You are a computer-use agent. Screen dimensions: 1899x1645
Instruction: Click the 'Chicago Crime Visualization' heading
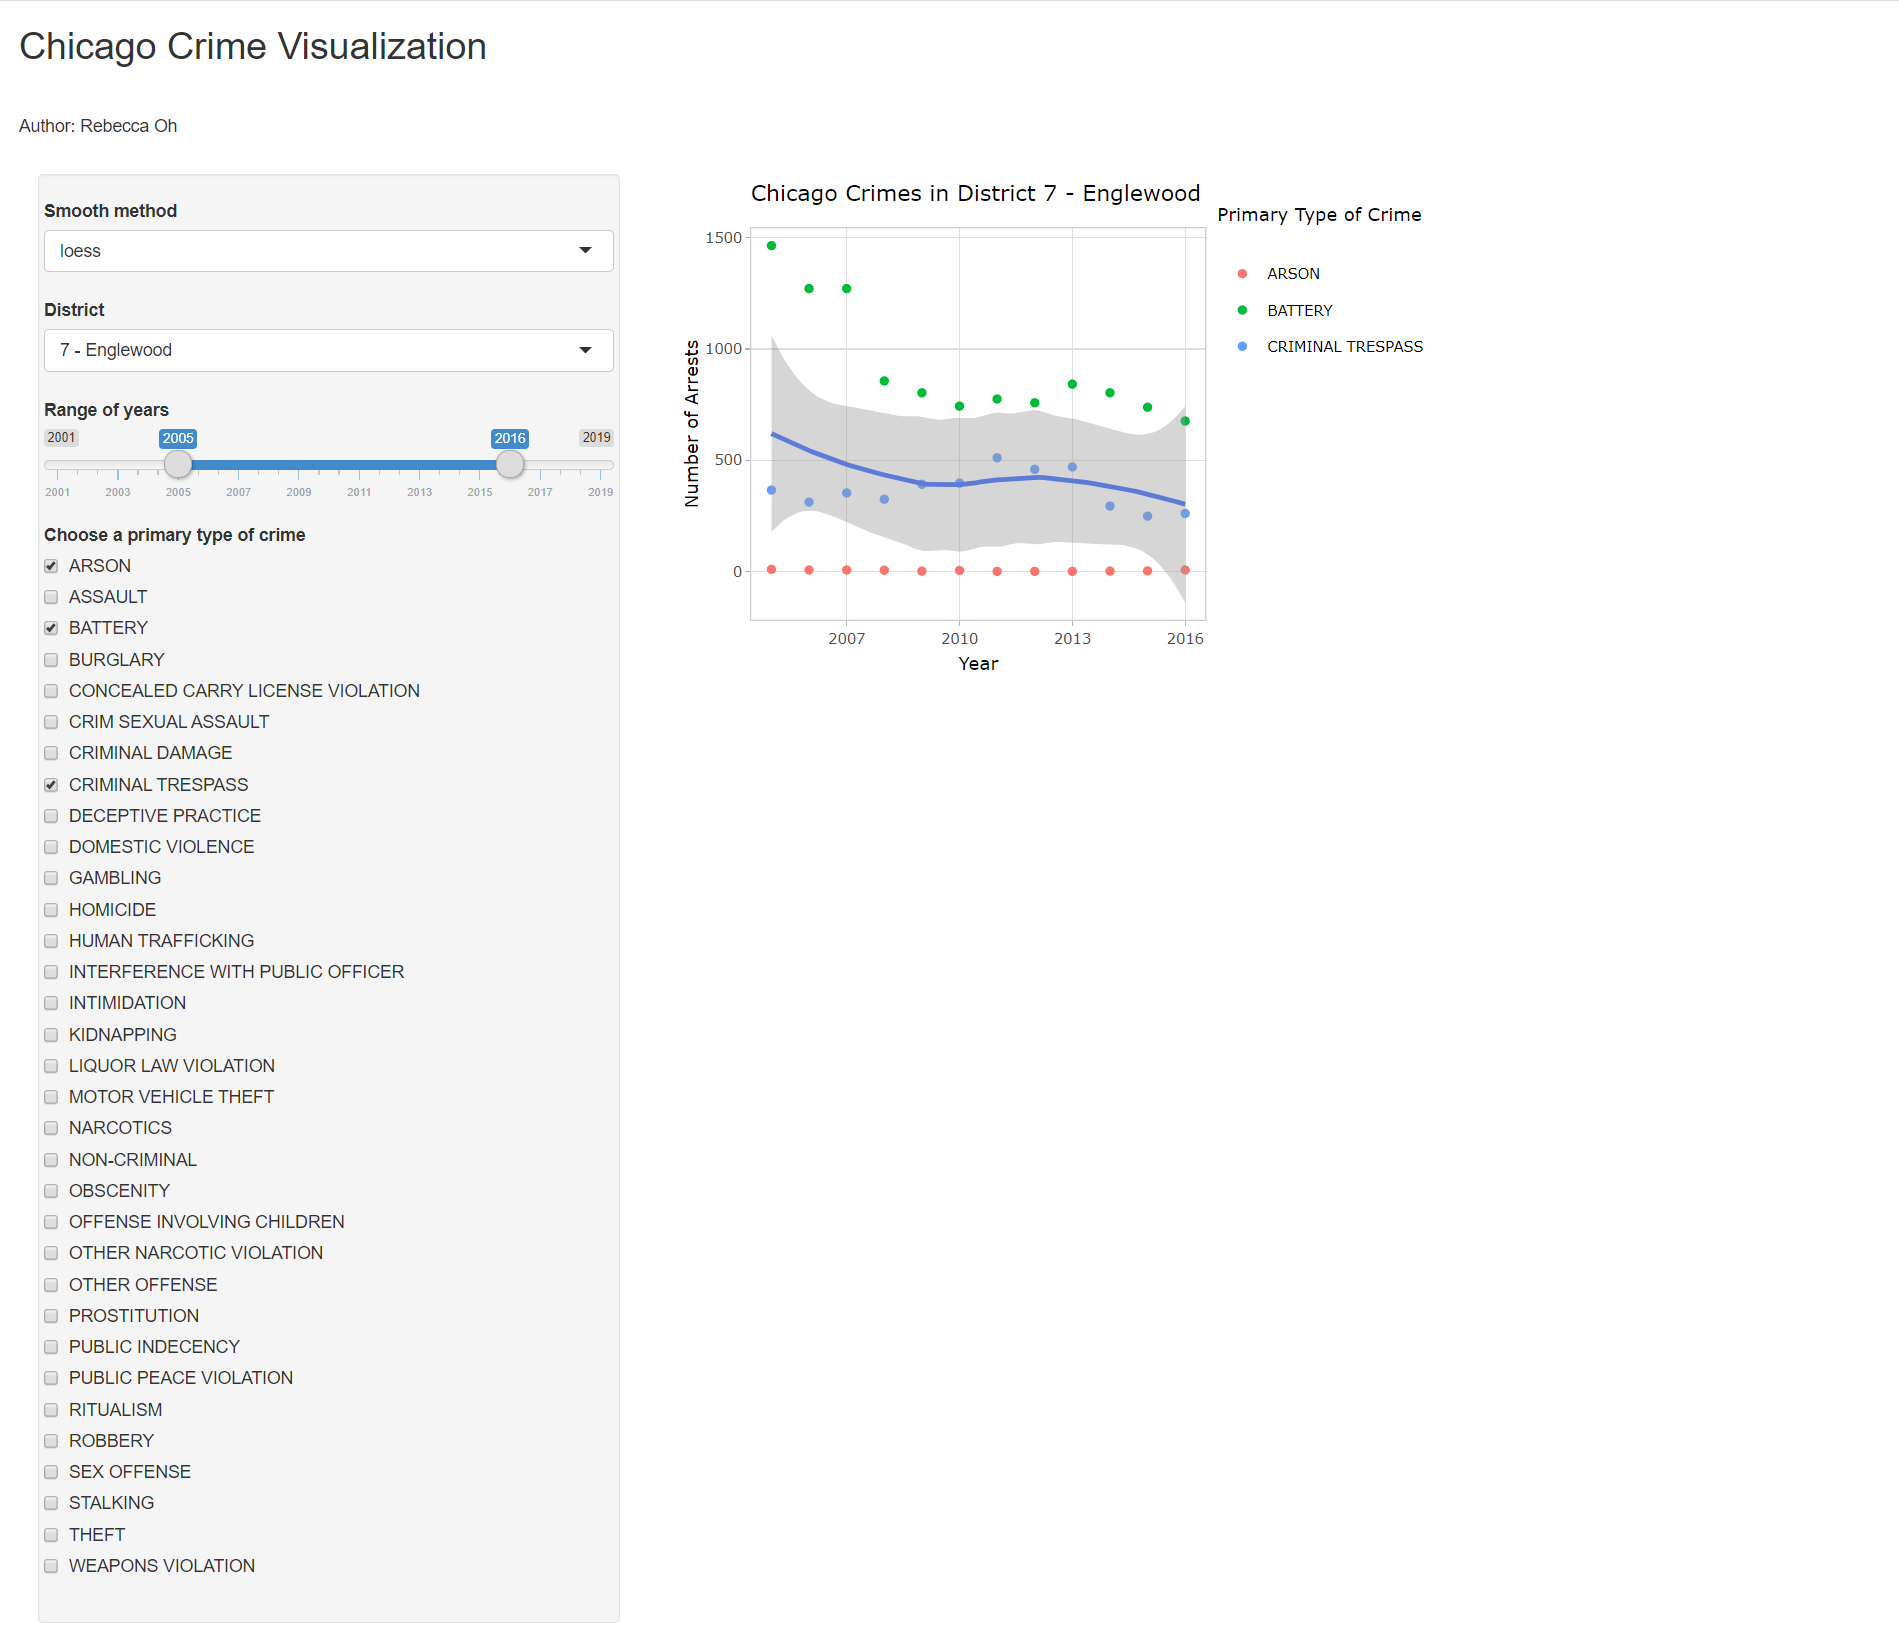(253, 47)
